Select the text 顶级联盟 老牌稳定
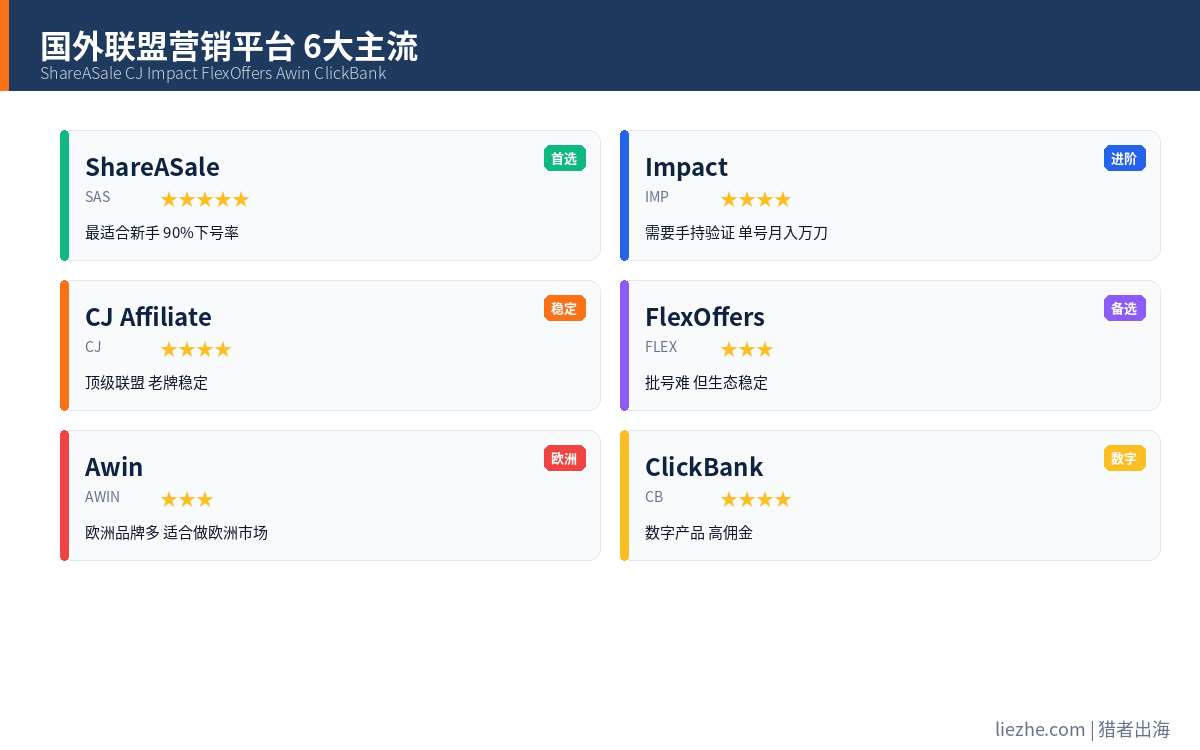Viewport: 1200px width, 750px height. tap(146, 383)
